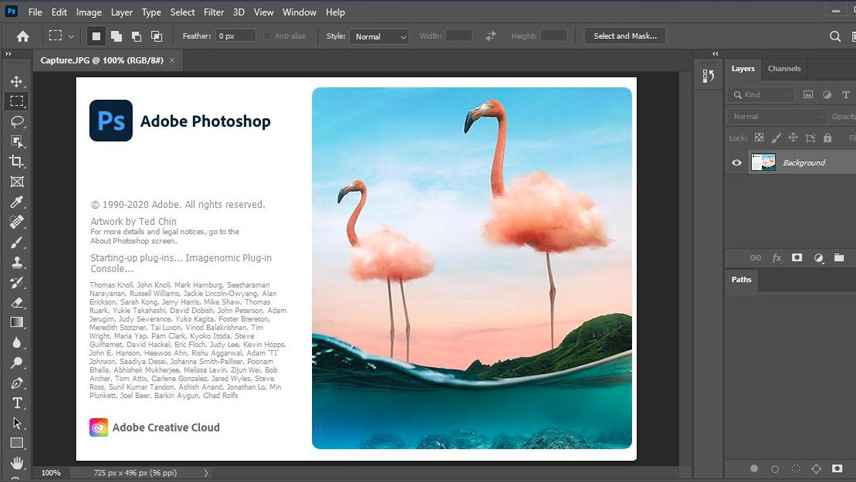Open the marquee tool preset picker arrow
Viewport: 856px width, 482px height.
[x=71, y=37]
